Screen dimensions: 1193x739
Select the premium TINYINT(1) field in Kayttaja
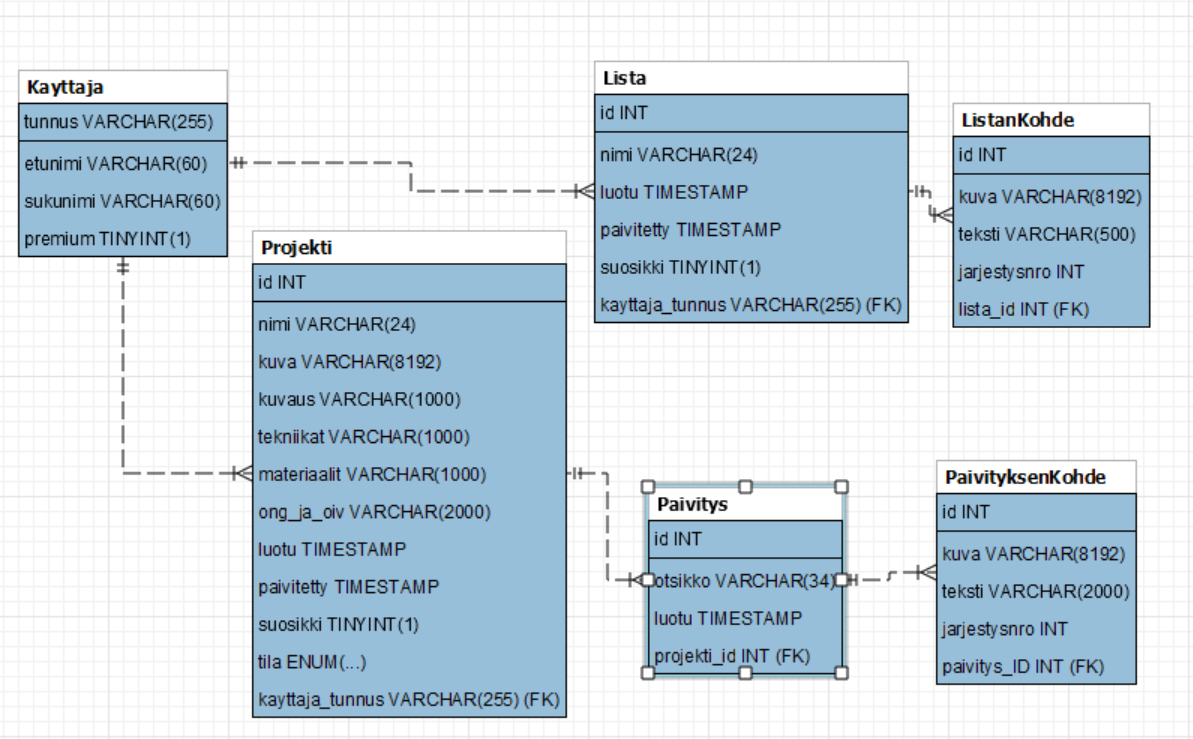(x=107, y=238)
